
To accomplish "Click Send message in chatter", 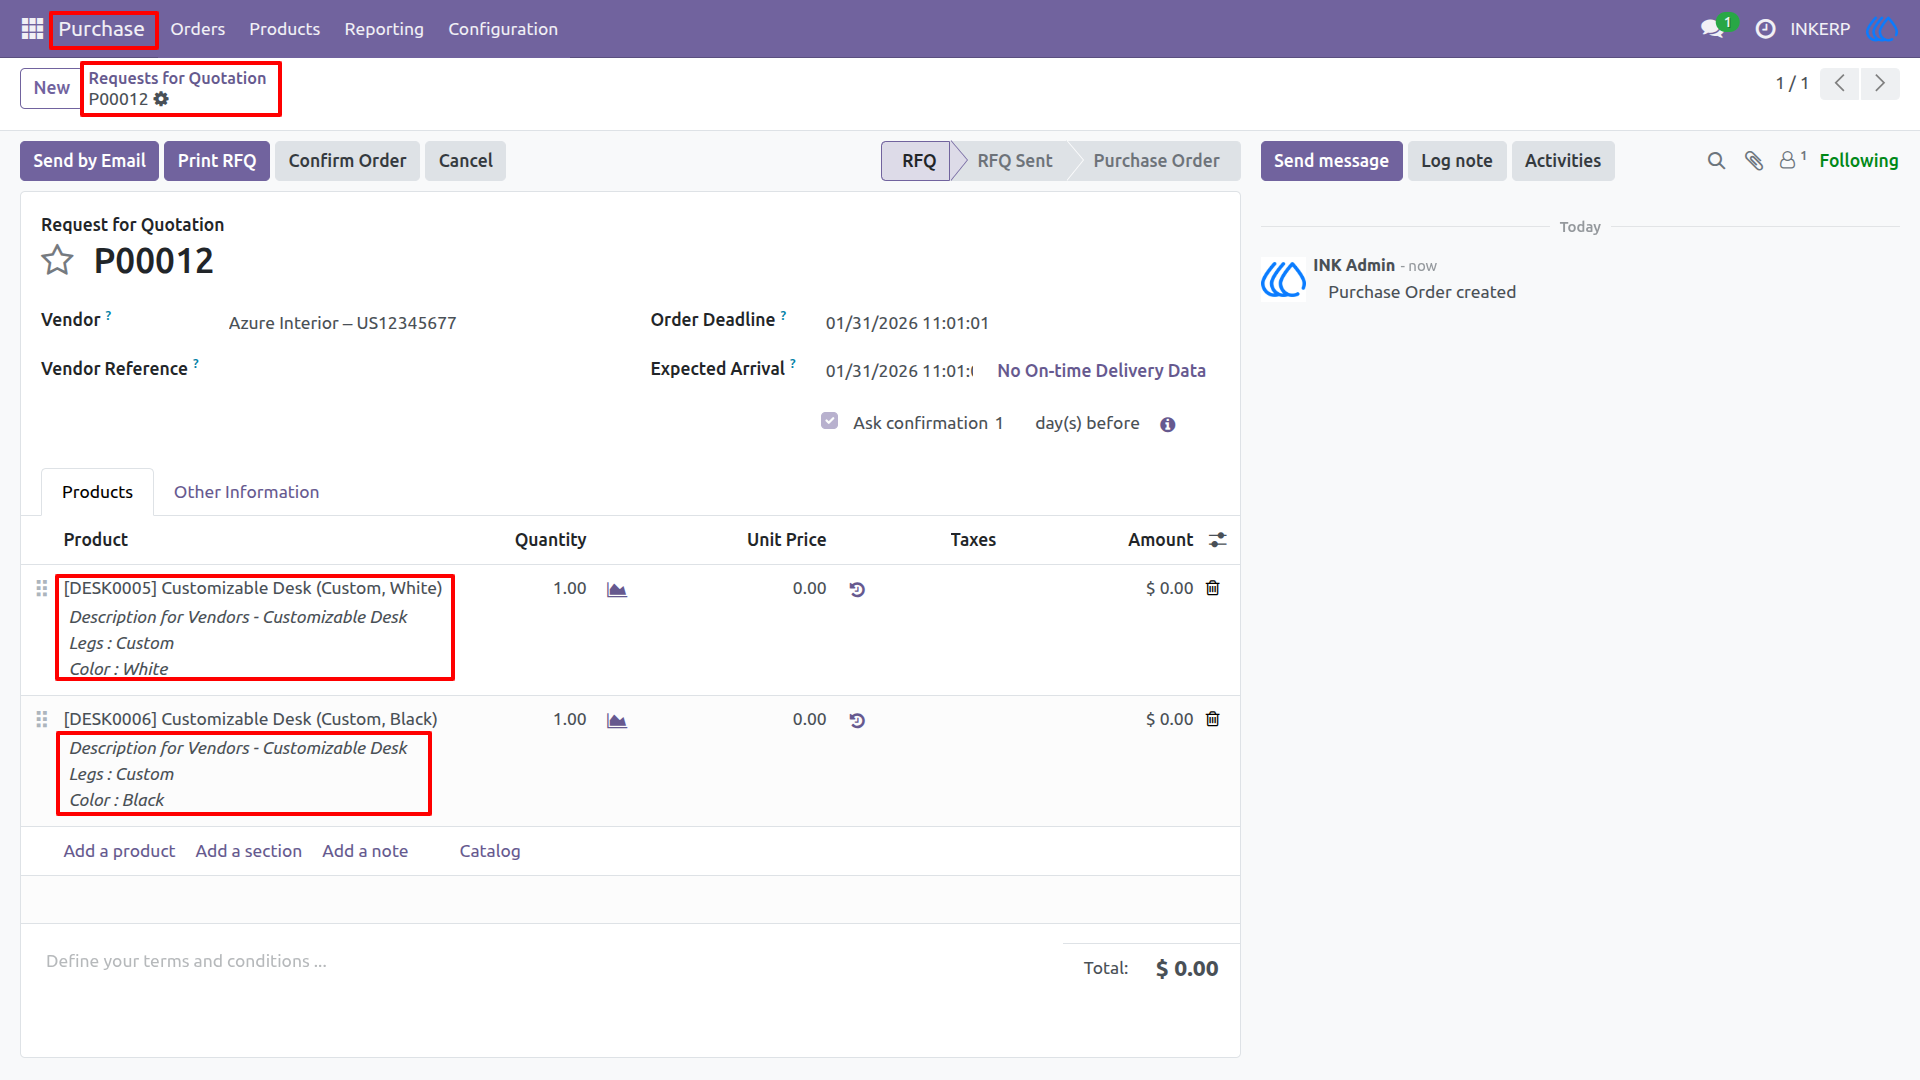I will pyautogui.click(x=1331, y=161).
